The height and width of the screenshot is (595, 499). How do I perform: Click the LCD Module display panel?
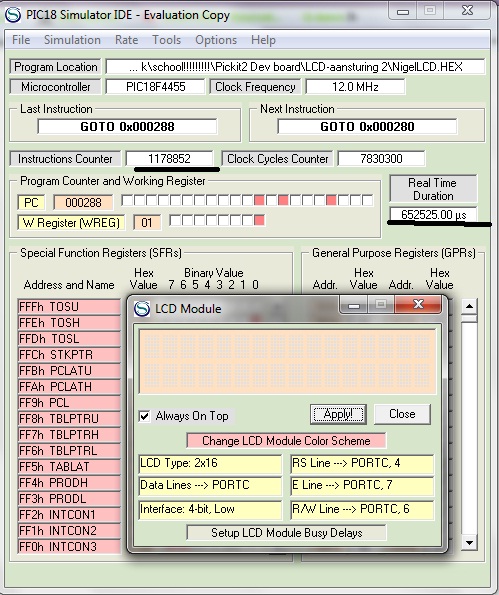coord(288,362)
